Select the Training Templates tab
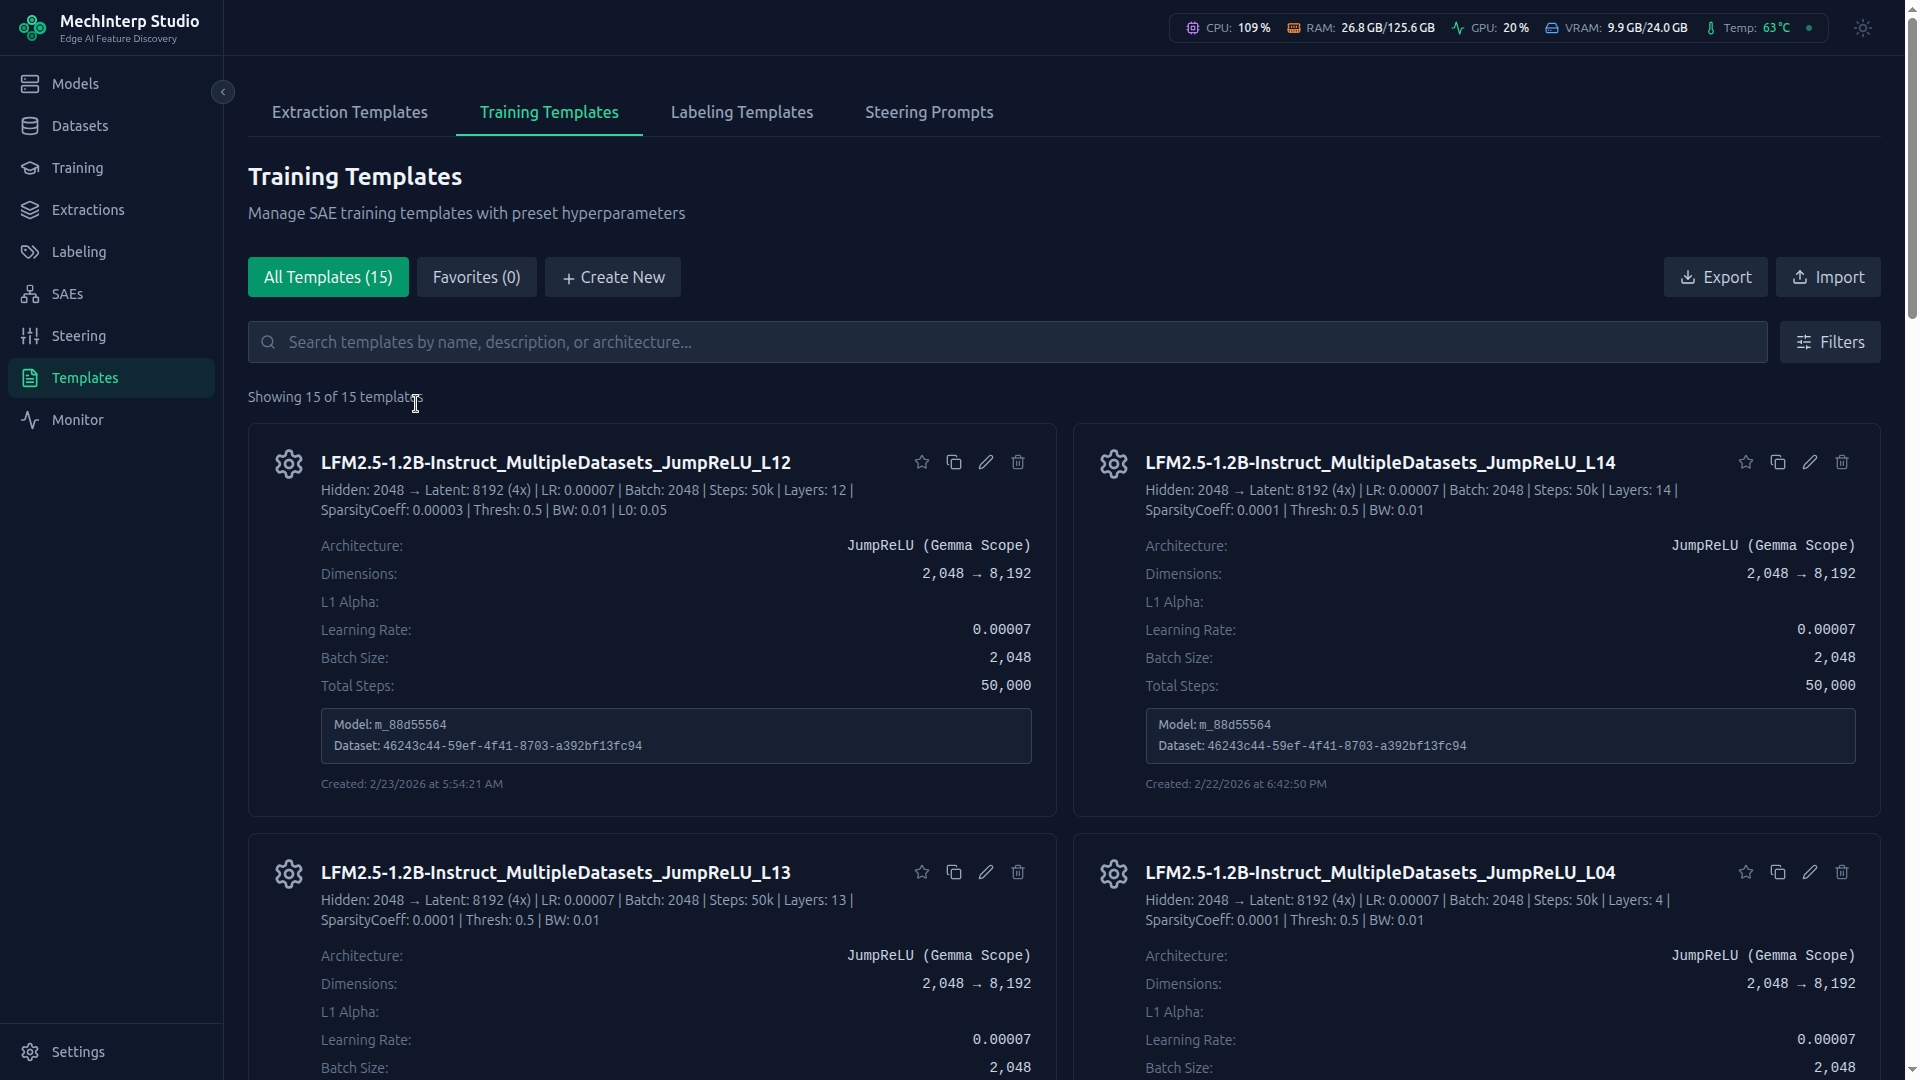 [x=549, y=112]
